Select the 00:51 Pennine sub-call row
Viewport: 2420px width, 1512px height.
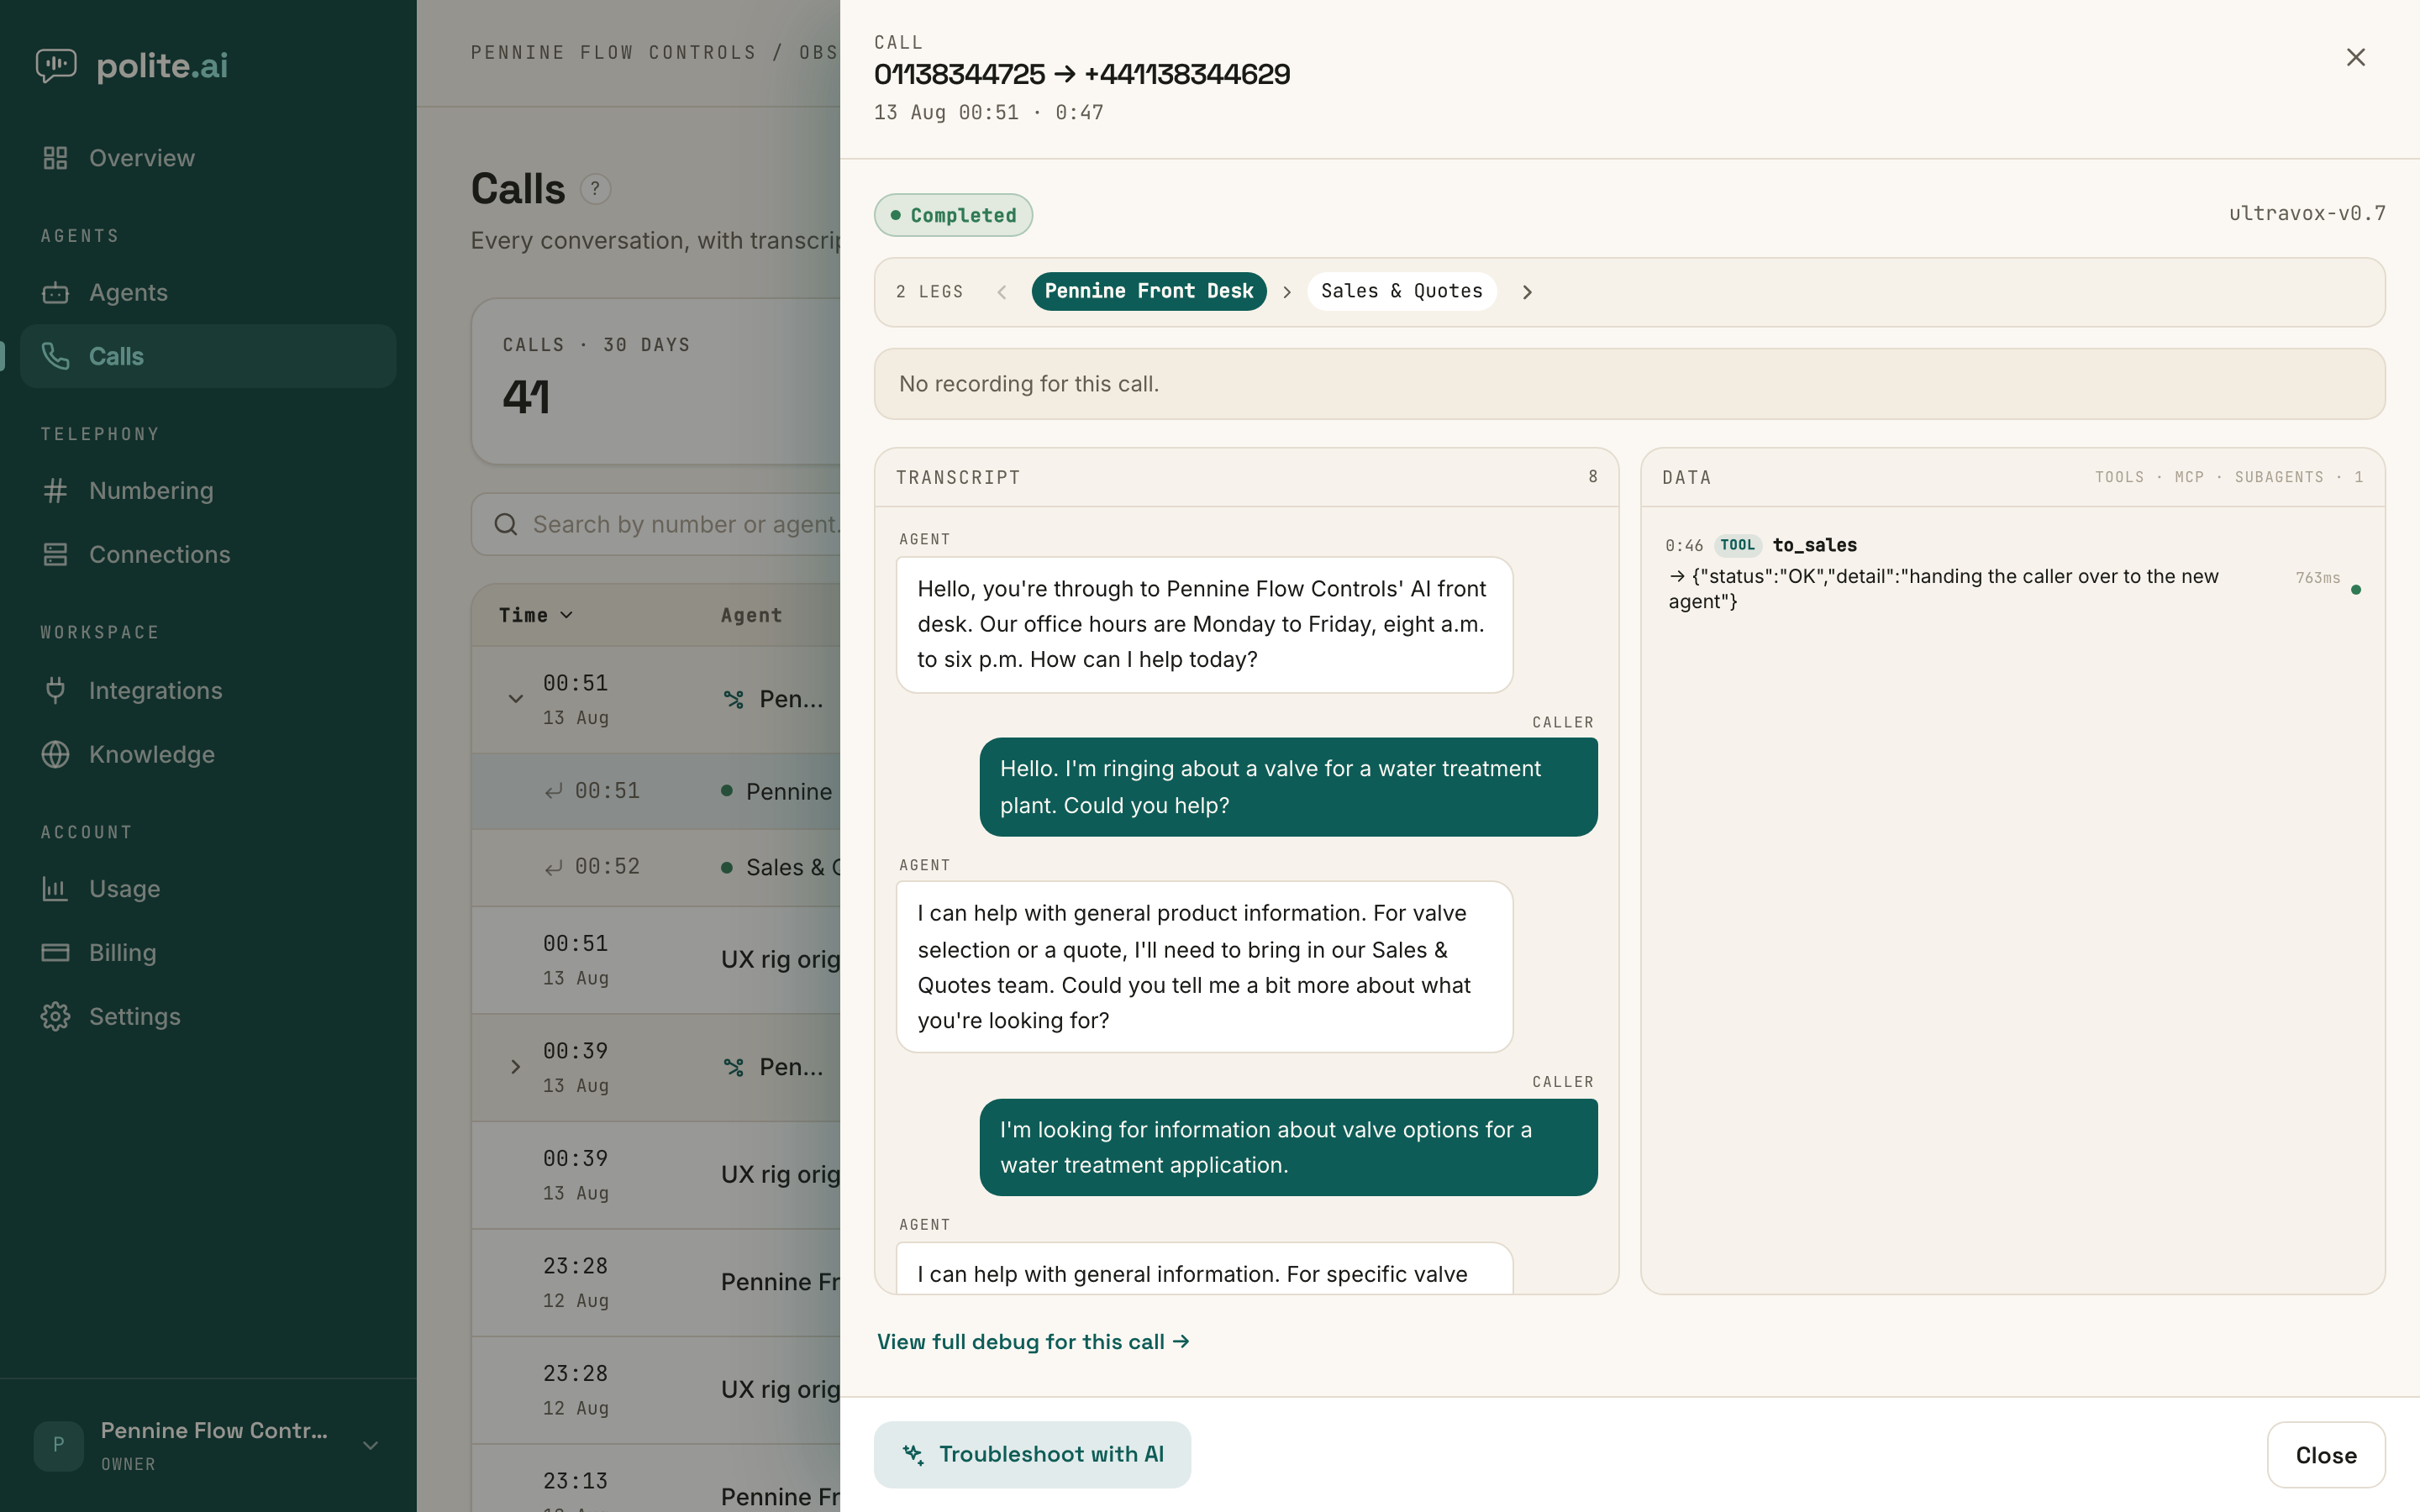(656, 791)
